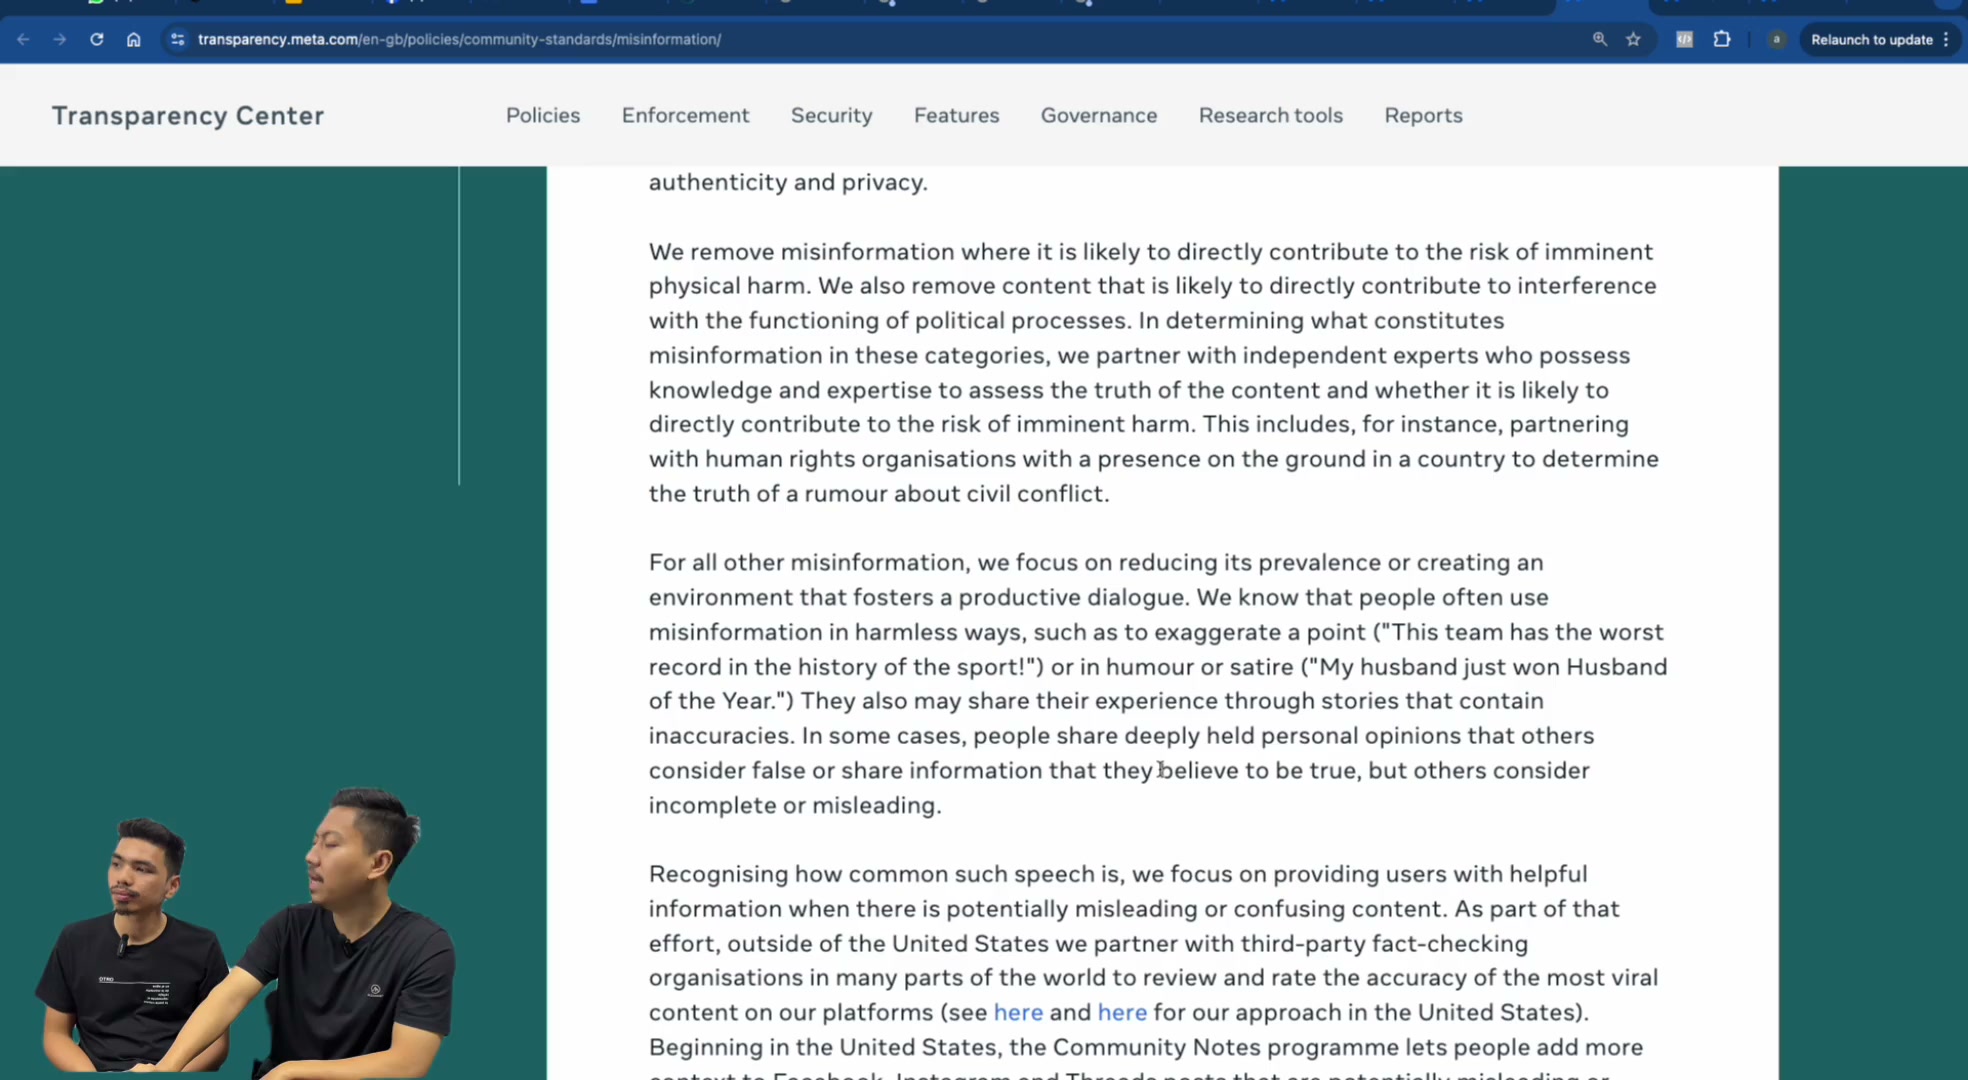Expand the Features navigation item
This screenshot has width=1968, height=1080.
tap(956, 115)
